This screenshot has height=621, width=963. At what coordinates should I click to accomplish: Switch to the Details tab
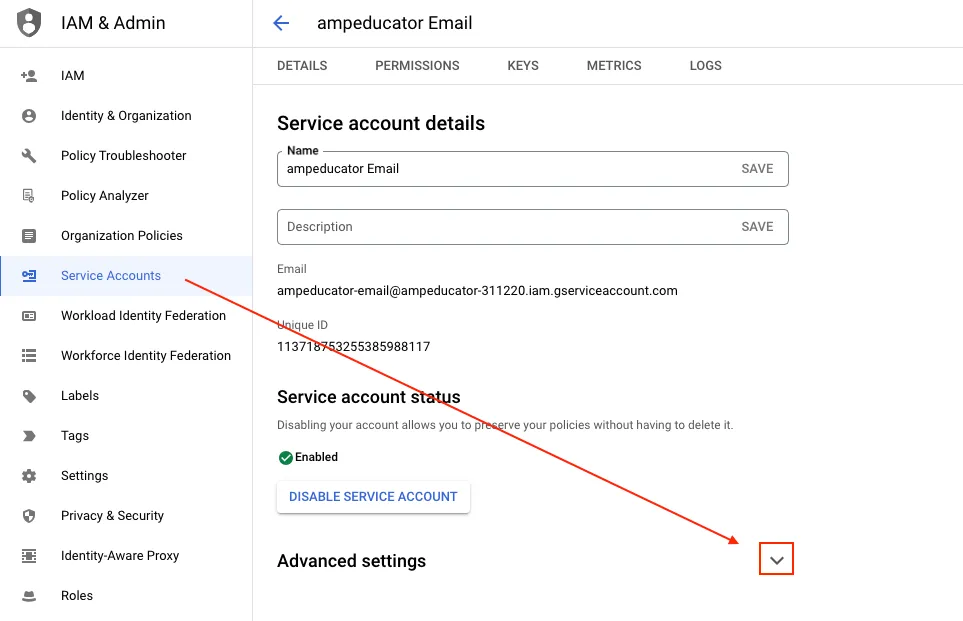pos(302,66)
